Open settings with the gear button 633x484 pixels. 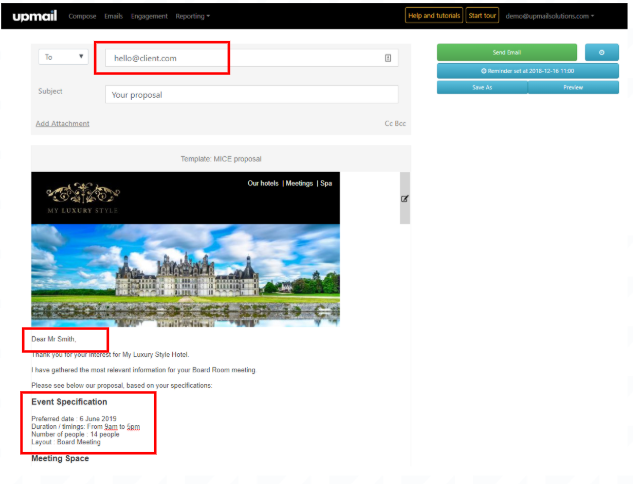click(x=601, y=52)
